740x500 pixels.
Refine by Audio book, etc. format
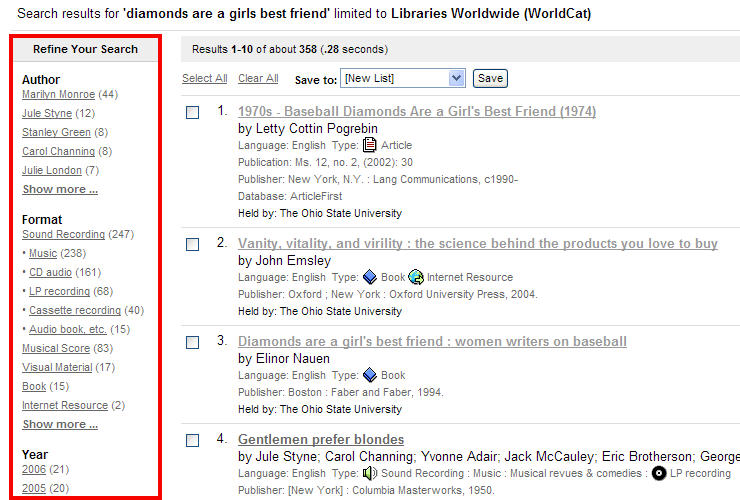click(68, 329)
